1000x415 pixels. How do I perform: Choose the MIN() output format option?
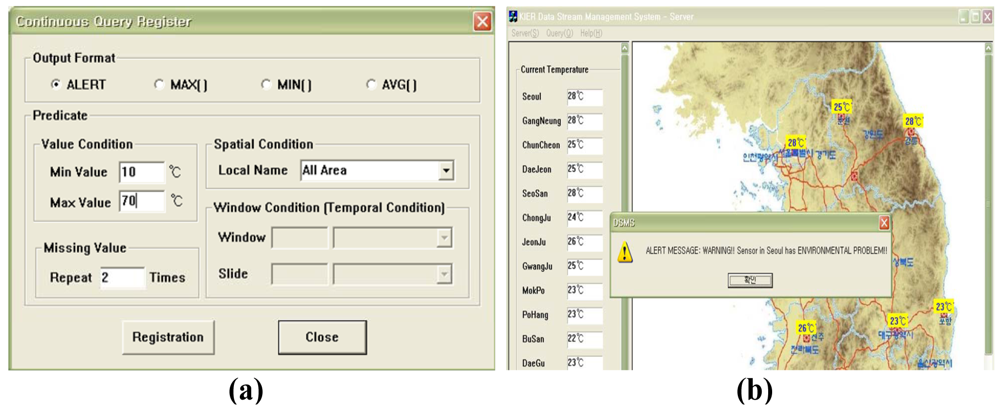(x=266, y=85)
